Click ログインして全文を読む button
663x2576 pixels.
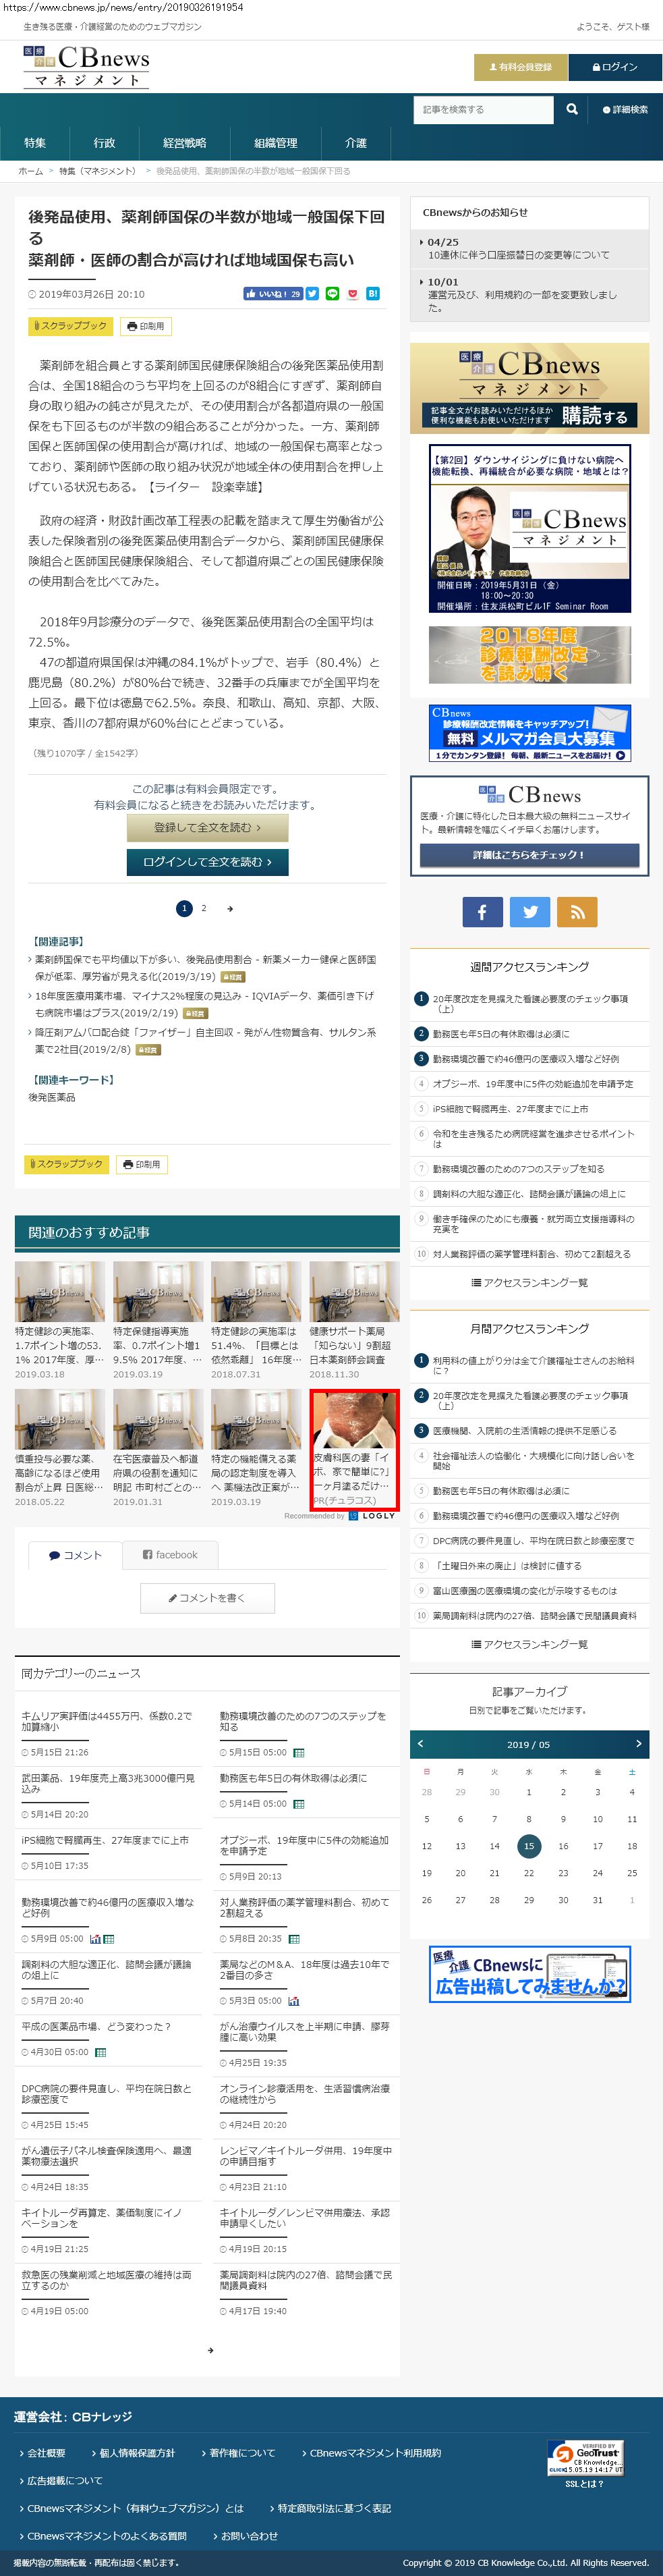tap(207, 861)
